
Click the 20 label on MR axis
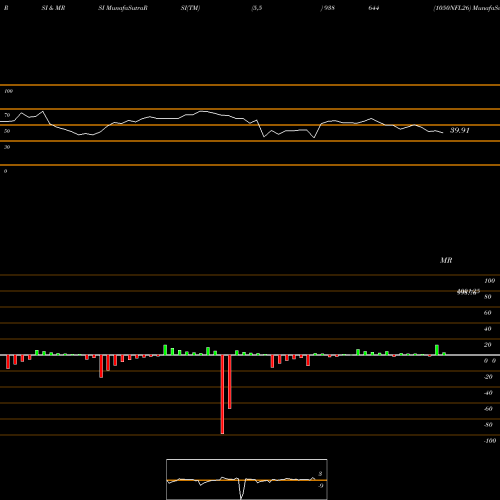(x=487, y=345)
